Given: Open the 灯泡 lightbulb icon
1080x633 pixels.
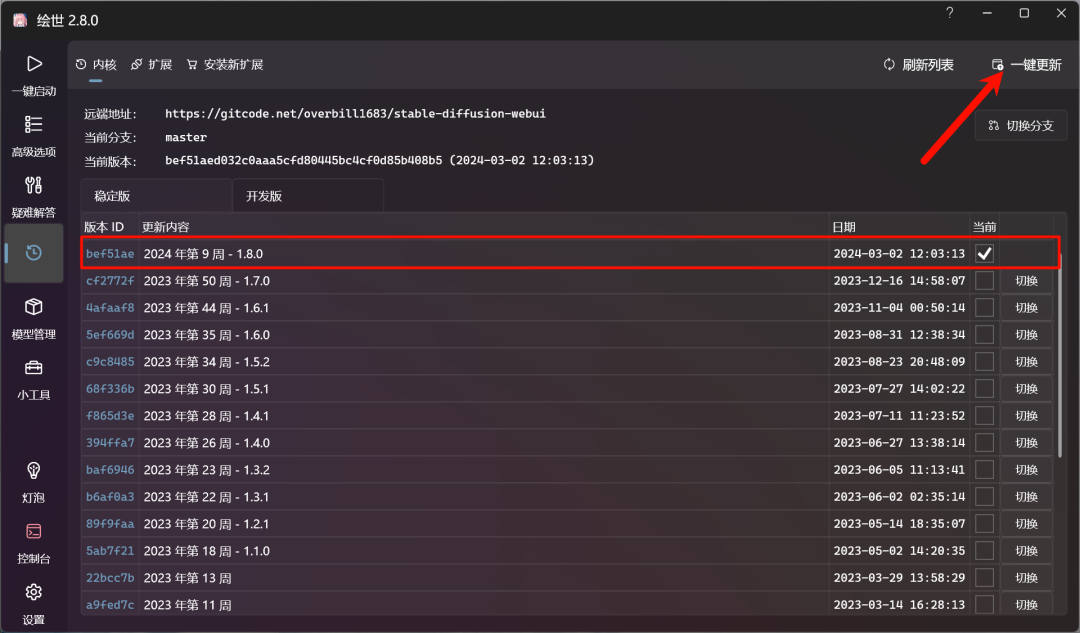Looking at the screenshot, I should [34, 470].
